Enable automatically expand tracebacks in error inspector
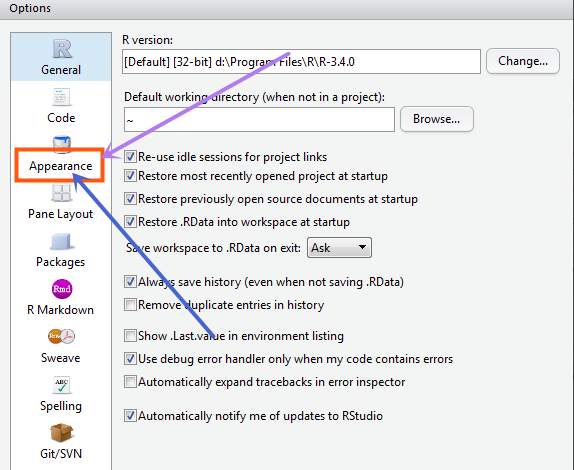This screenshot has width=574, height=470. tap(130, 381)
